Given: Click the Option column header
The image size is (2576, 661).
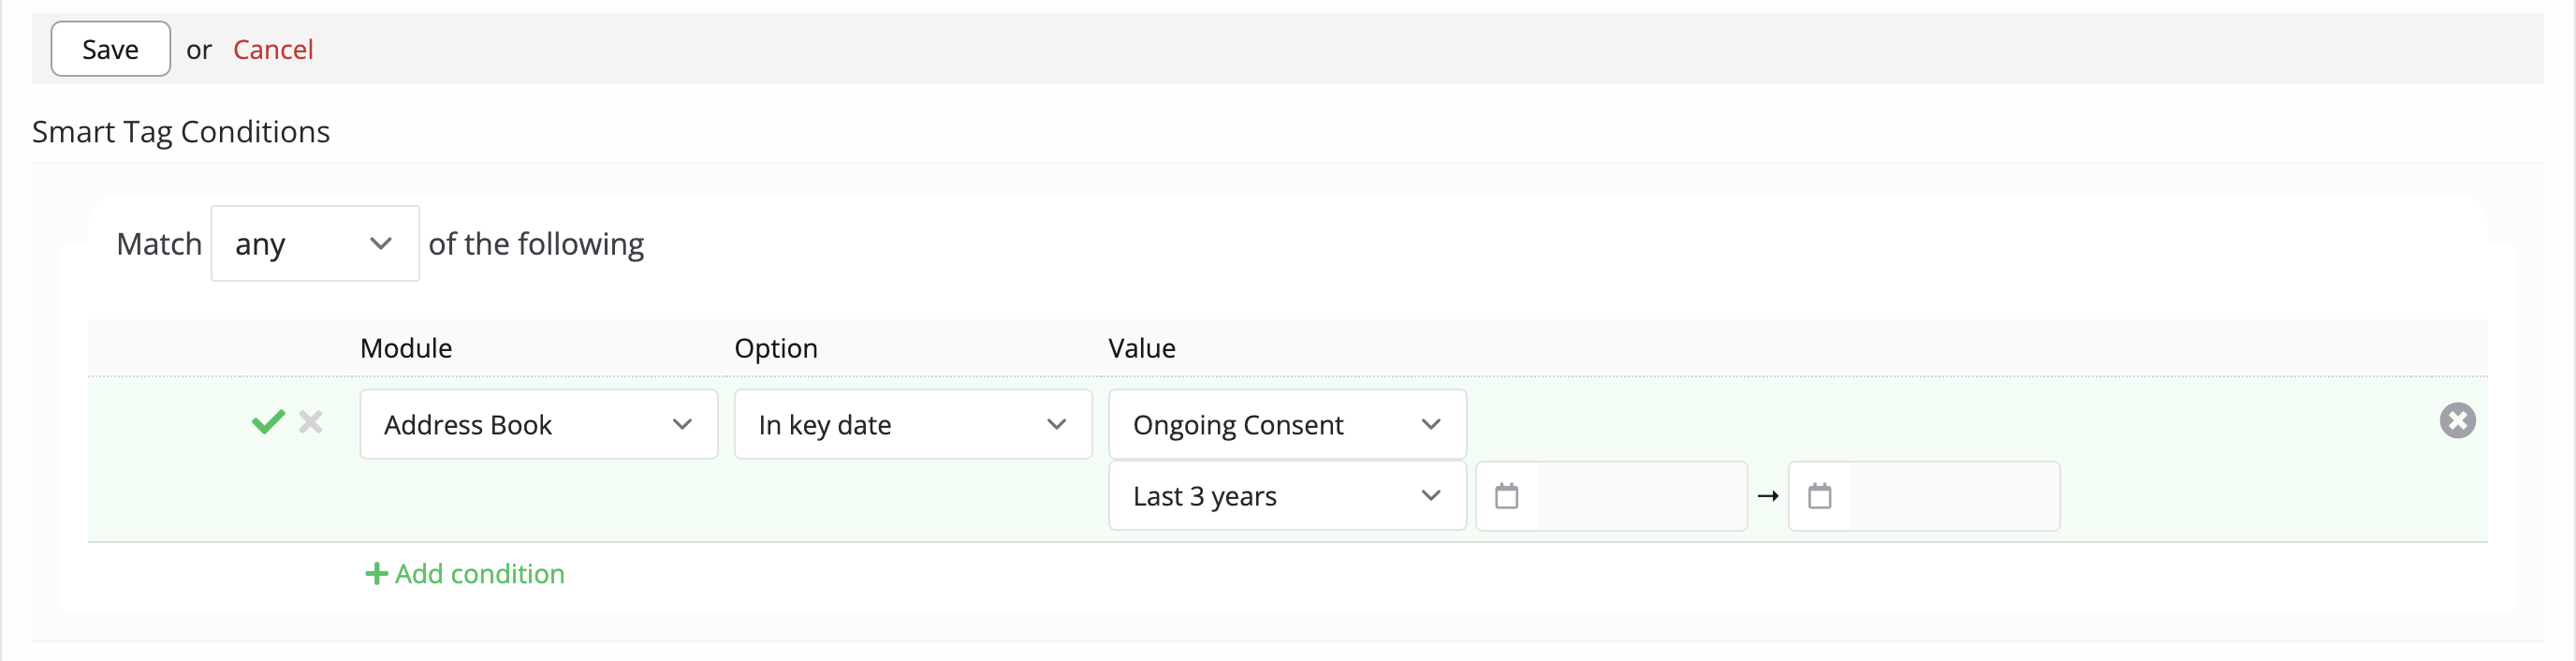Looking at the screenshot, I should tap(776, 348).
